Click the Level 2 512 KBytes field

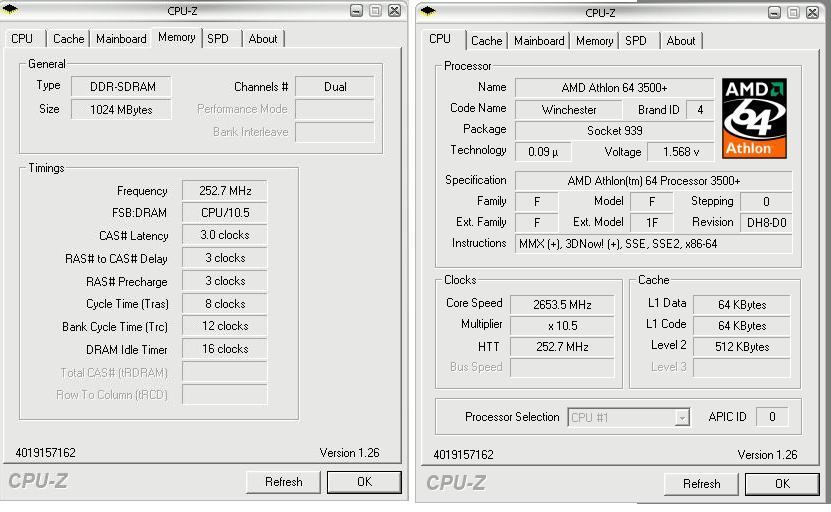tap(742, 347)
